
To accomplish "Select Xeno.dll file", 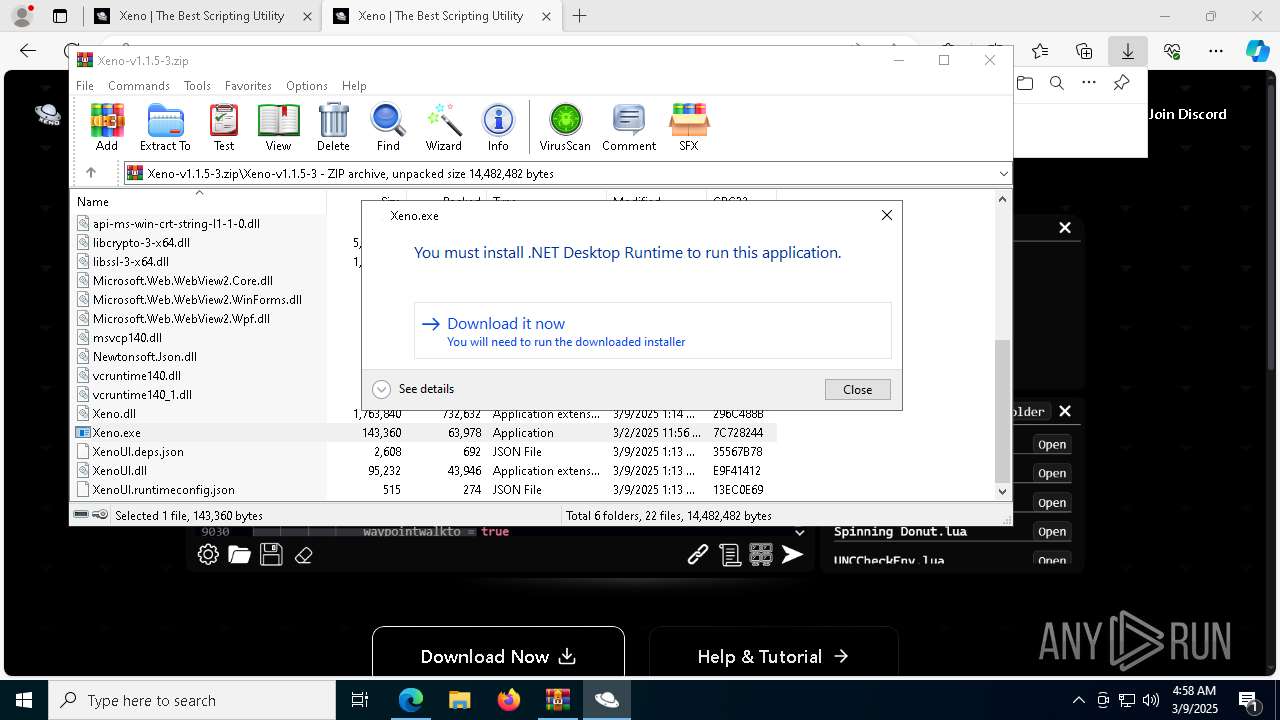I will (114, 414).
